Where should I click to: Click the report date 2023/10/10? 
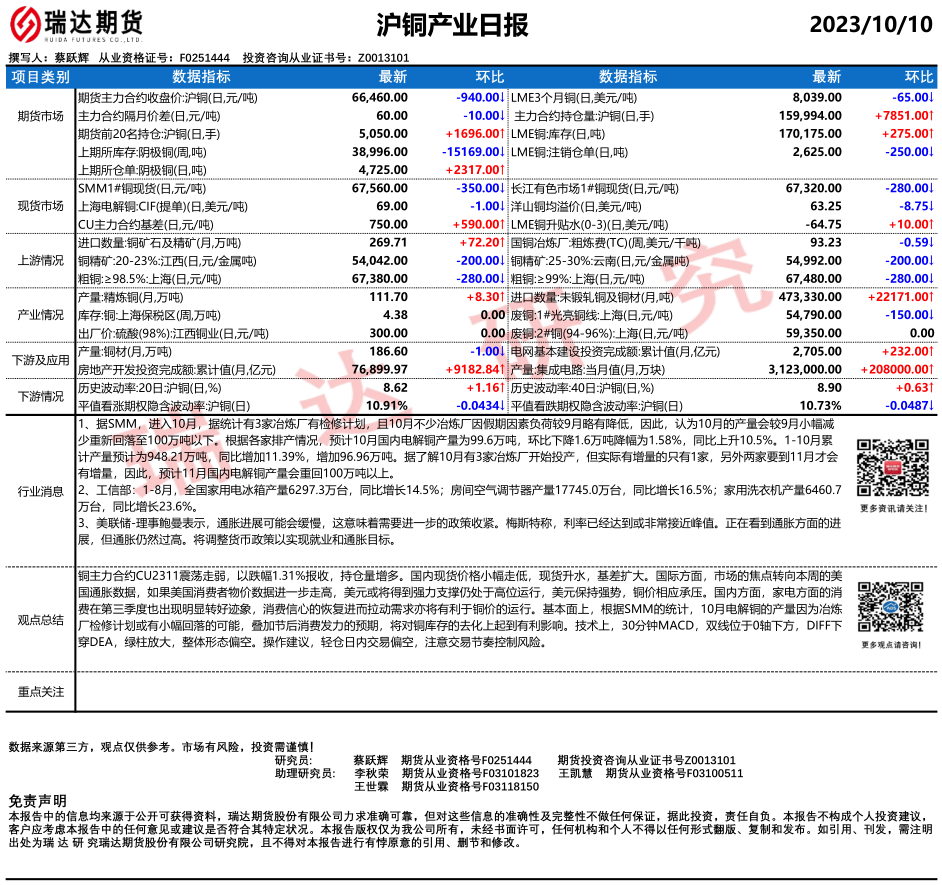(x=869, y=24)
